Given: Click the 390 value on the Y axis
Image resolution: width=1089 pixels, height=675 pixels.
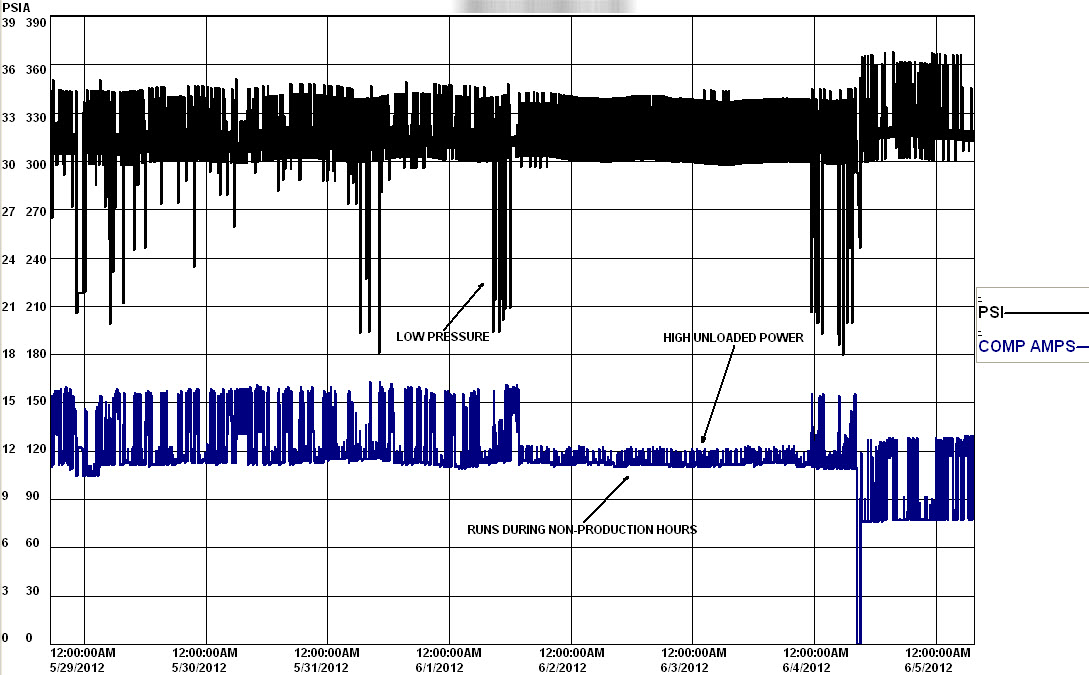Looking at the screenshot, I should (35, 23).
